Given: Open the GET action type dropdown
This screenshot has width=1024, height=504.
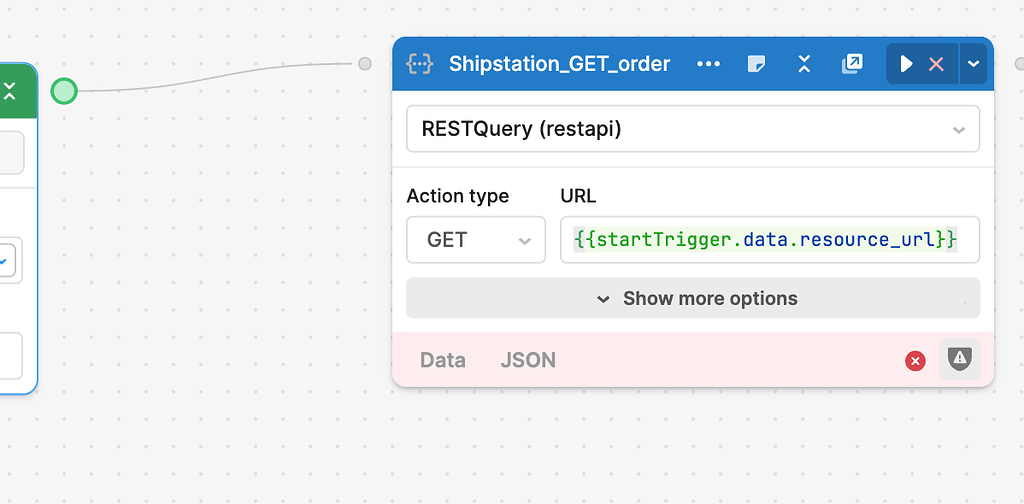Looking at the screenshot, I should tap(475, 240).
